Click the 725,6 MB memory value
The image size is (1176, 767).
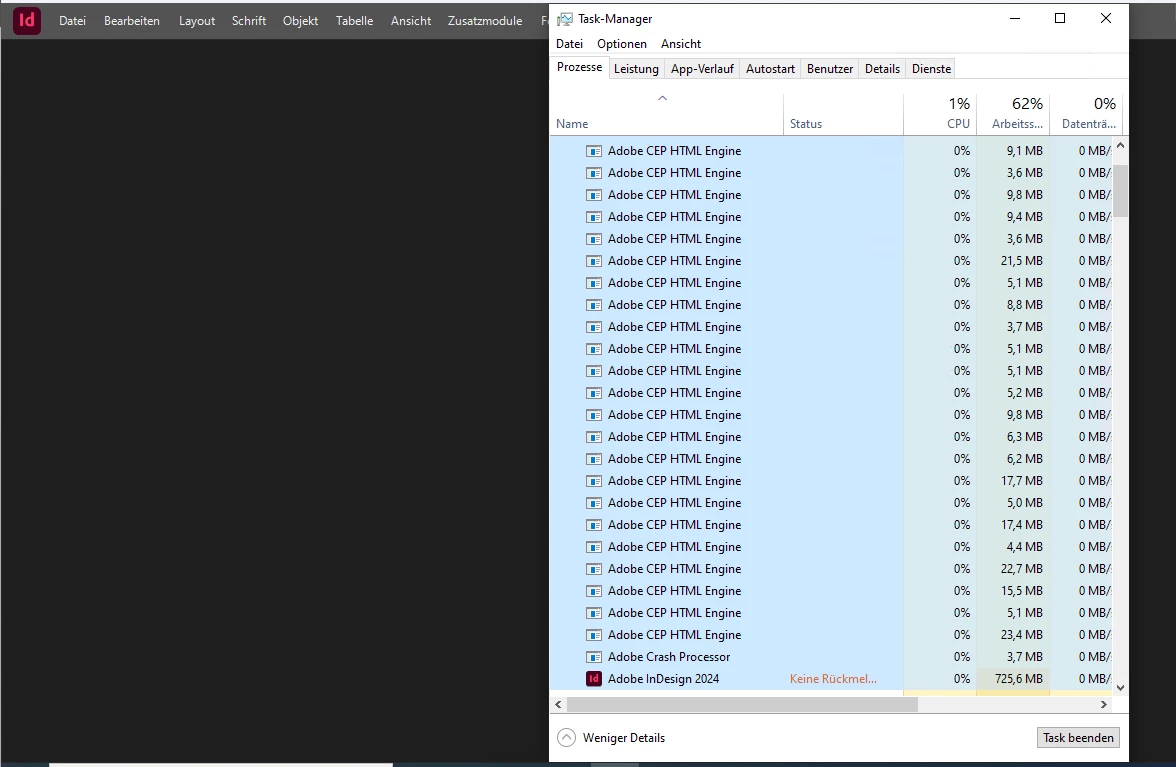pos(1018,679)
